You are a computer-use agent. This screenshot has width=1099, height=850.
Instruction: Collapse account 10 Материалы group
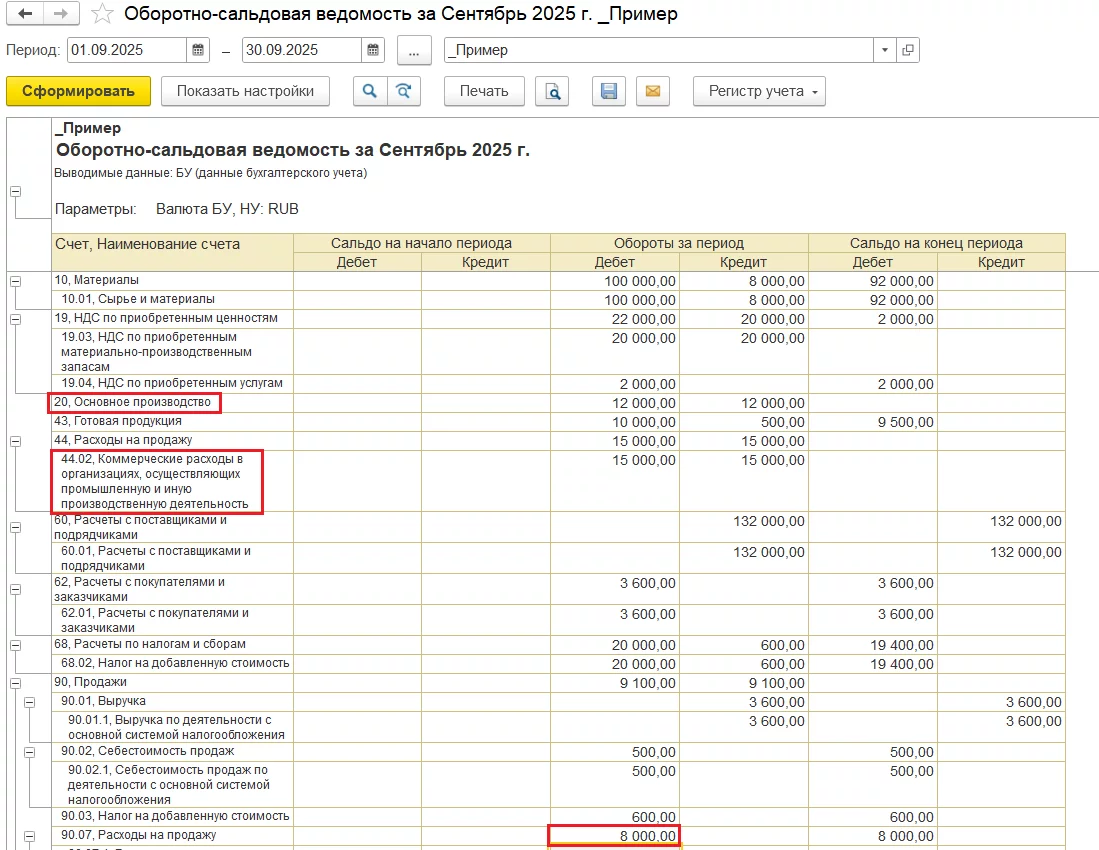16,281
